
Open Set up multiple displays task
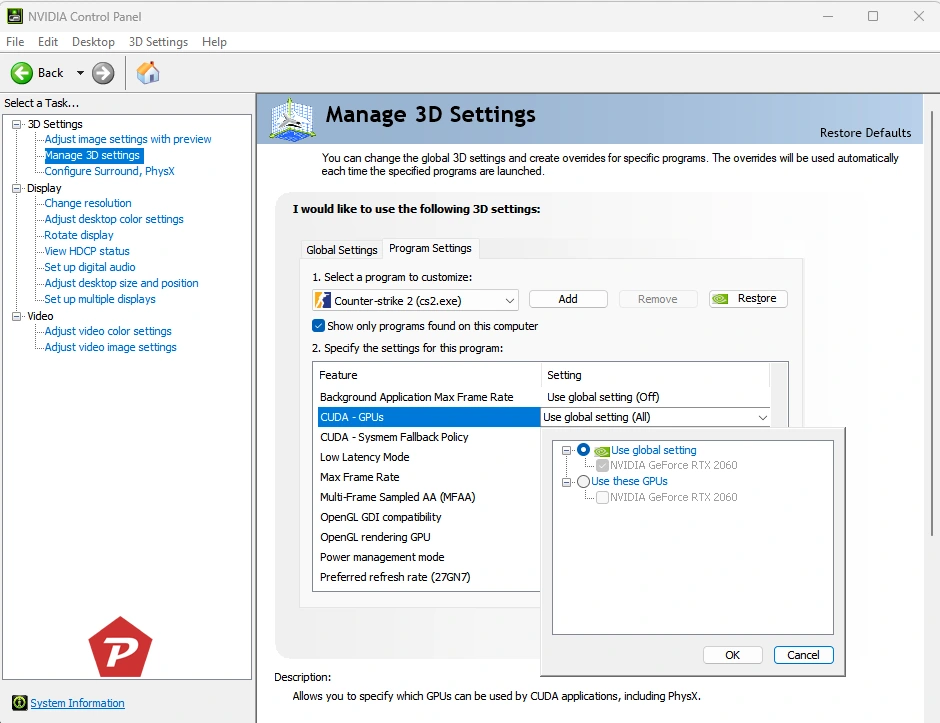pyautogui.click(x=100, y=299)
